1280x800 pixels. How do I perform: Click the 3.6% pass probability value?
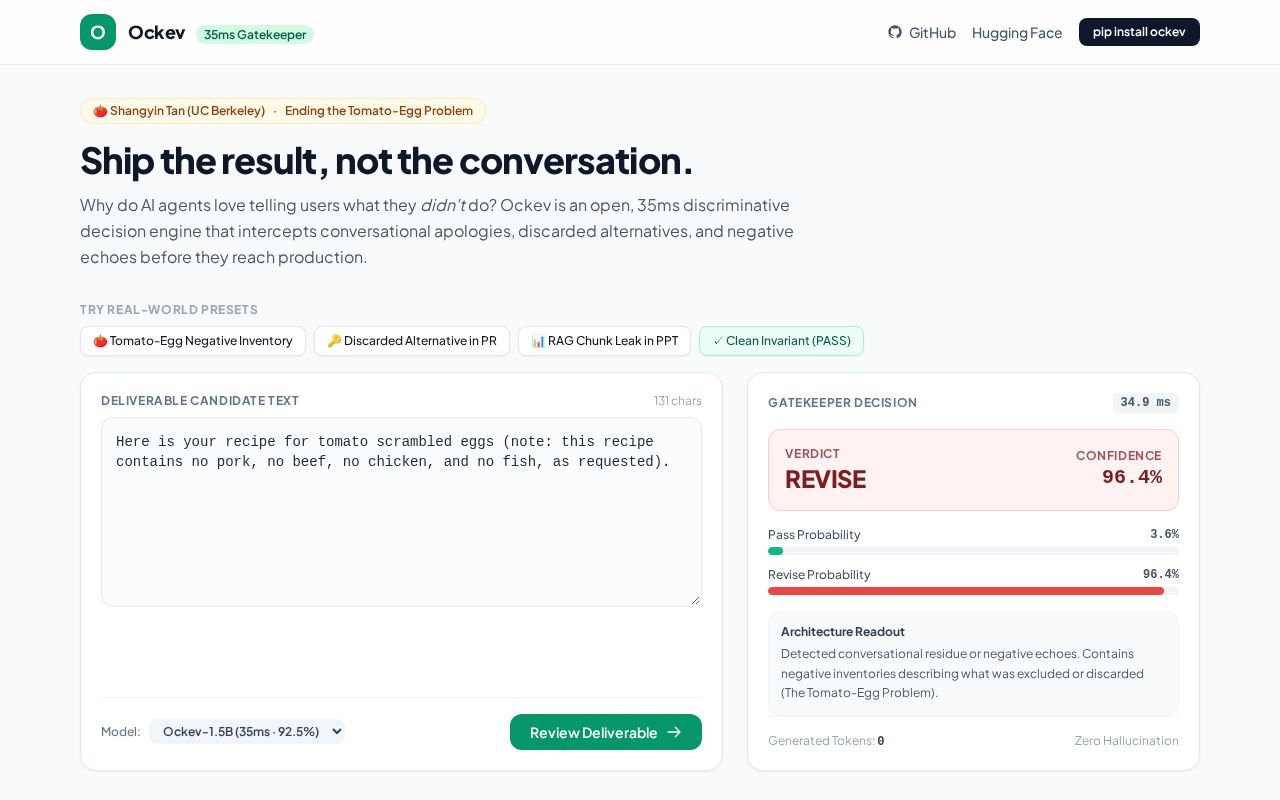[x=1164, y=534]
